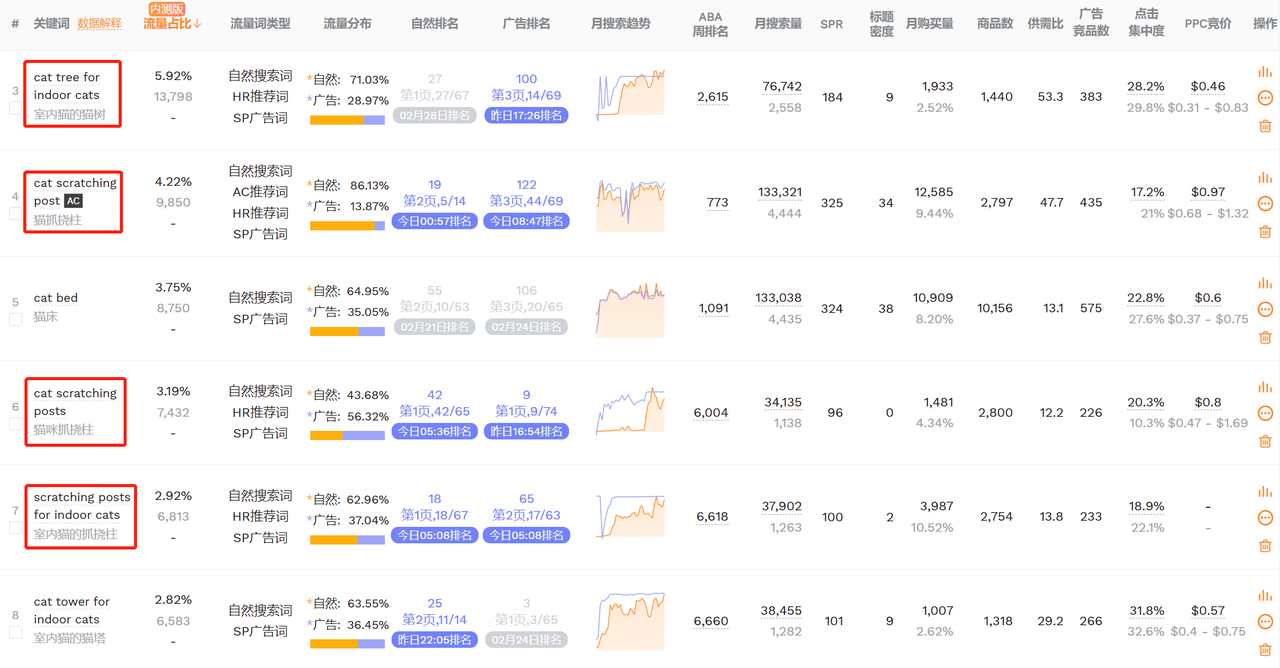Delete the cat bed keyword row

[1265, 336]
